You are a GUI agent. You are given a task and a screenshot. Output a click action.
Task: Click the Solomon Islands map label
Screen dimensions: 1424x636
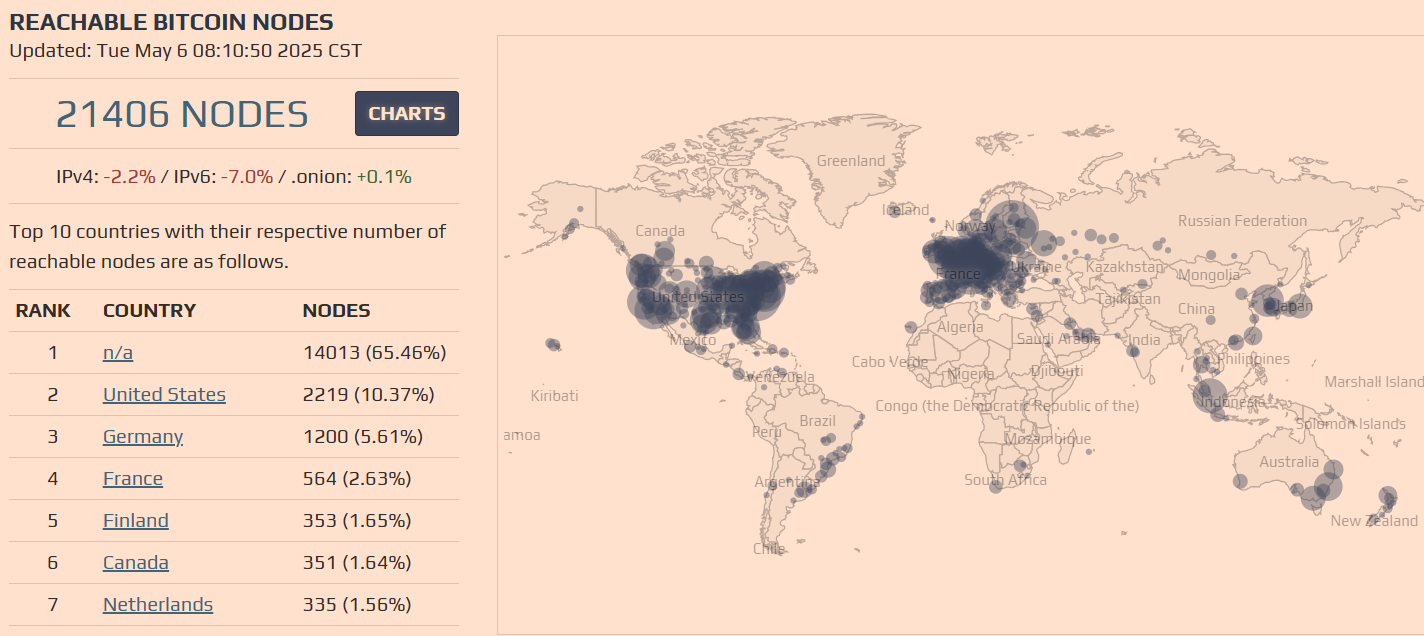coord(1351,424)
